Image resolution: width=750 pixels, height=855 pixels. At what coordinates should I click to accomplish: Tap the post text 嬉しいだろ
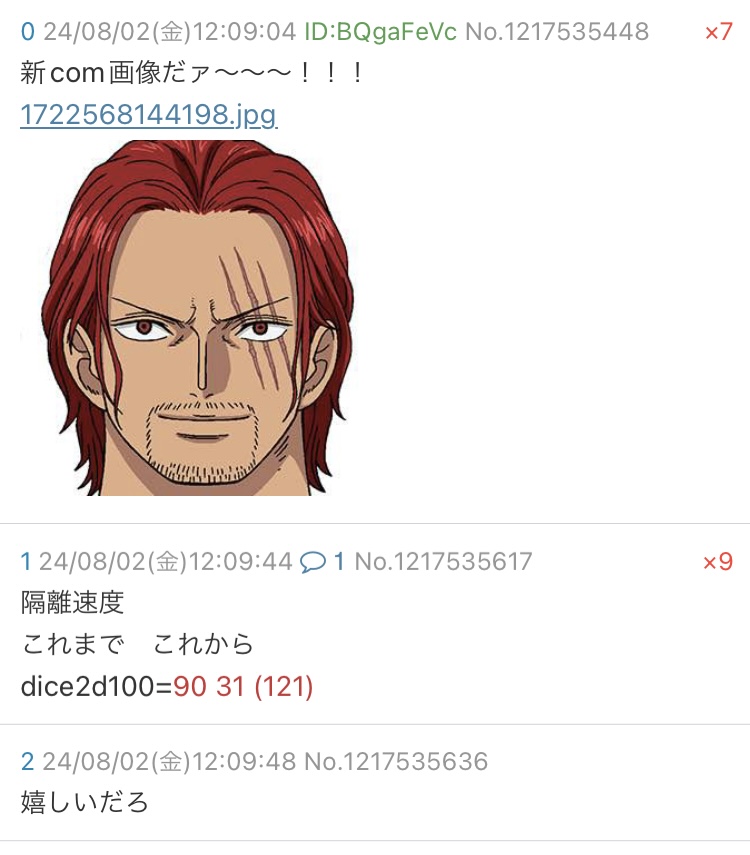pos(85,802)
